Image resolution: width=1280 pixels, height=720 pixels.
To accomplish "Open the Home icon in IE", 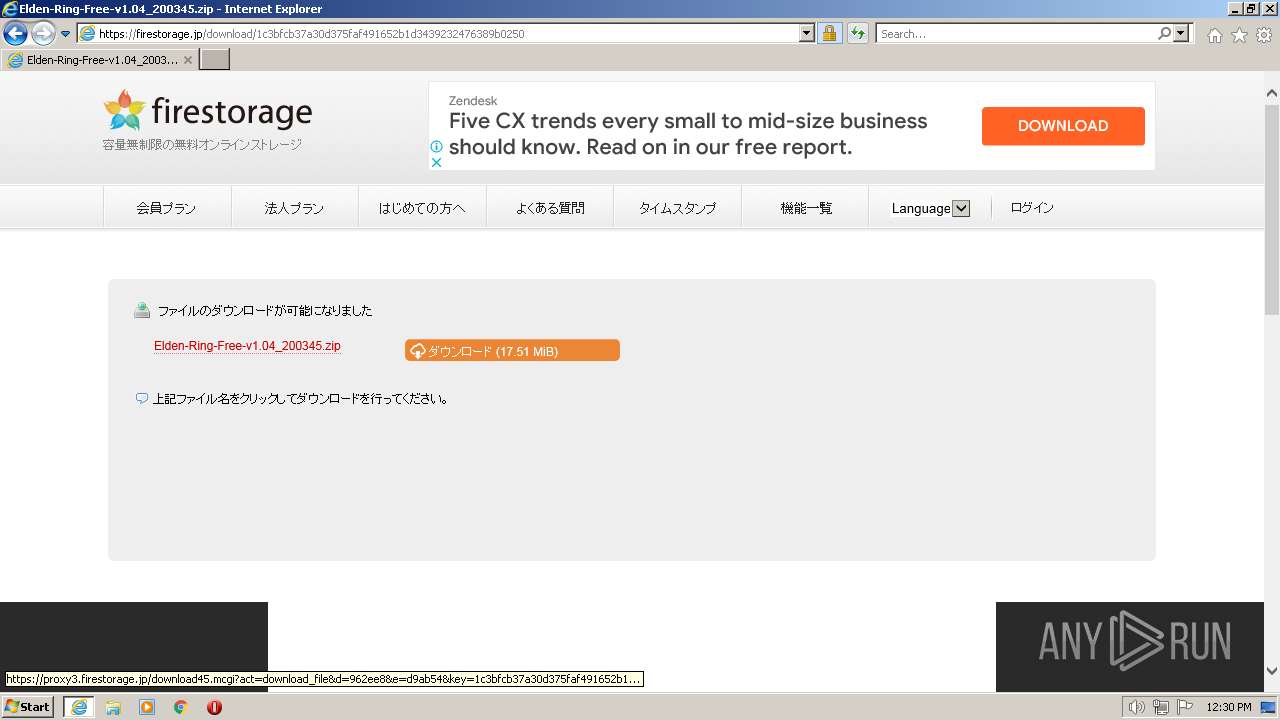I will pos(1214,35).
